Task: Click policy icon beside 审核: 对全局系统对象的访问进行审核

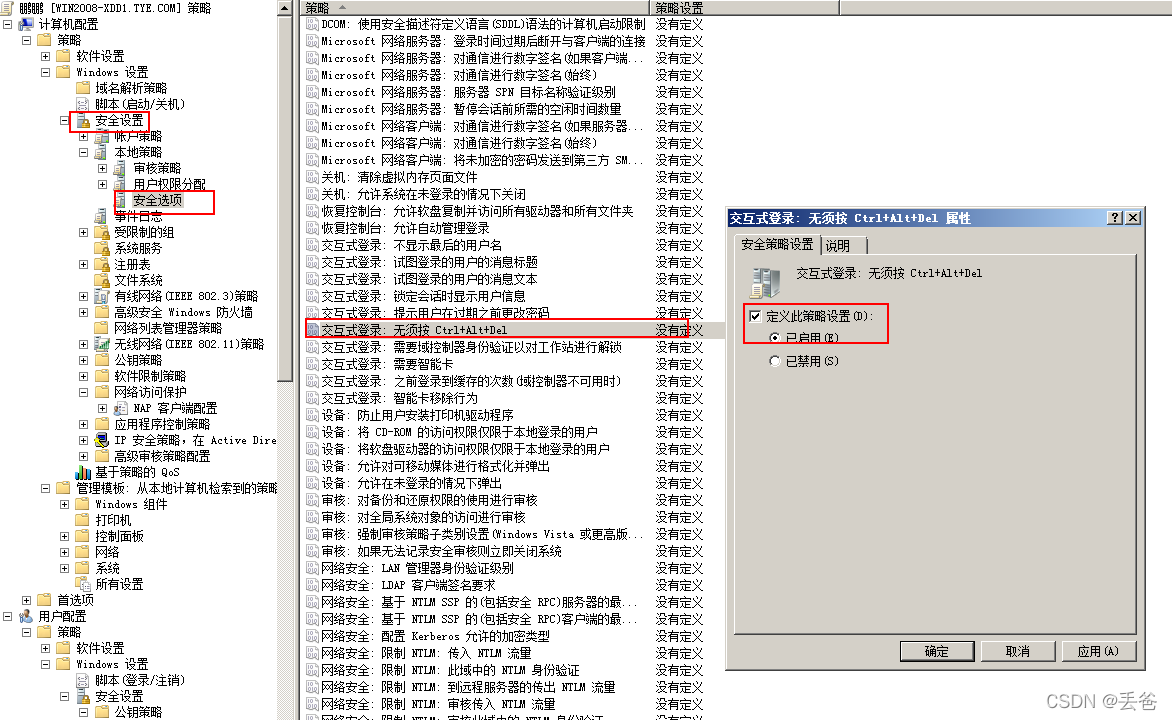Action: [x=312, y=517]
